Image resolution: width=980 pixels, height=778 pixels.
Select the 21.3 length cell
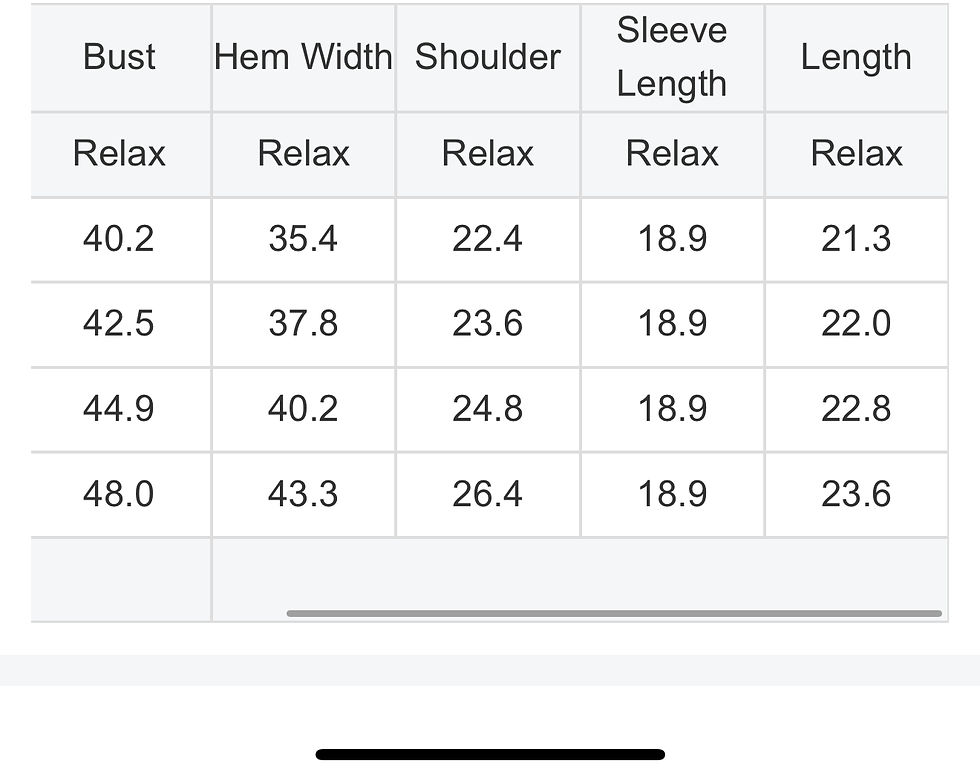pyautogui.click(x=856, y=239)
